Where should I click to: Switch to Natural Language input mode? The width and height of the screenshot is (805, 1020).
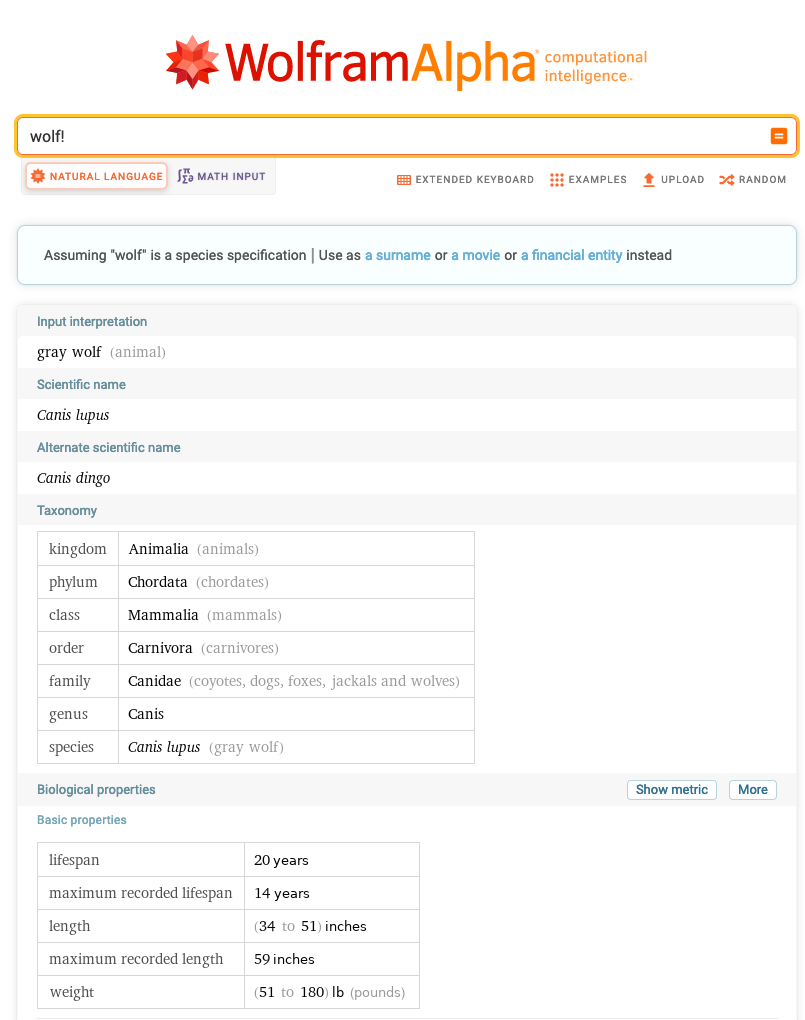[x=97, y=176]
